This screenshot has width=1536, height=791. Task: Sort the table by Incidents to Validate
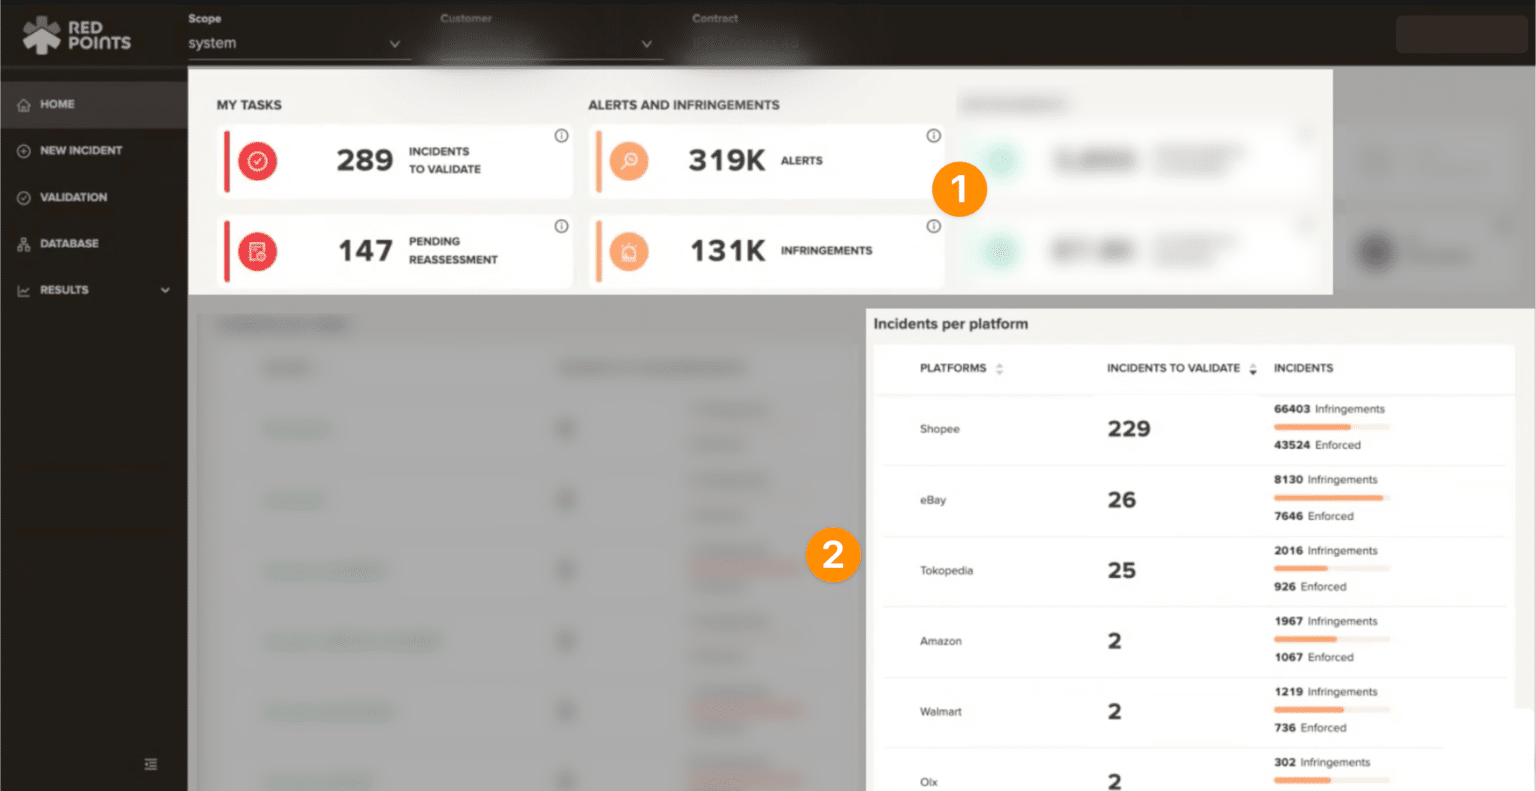[1253, 368]
